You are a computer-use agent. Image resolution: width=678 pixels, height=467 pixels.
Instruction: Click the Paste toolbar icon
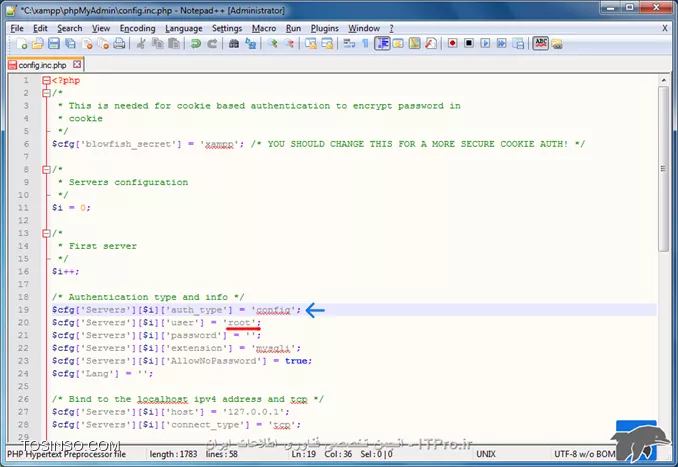tap(174, 44)
